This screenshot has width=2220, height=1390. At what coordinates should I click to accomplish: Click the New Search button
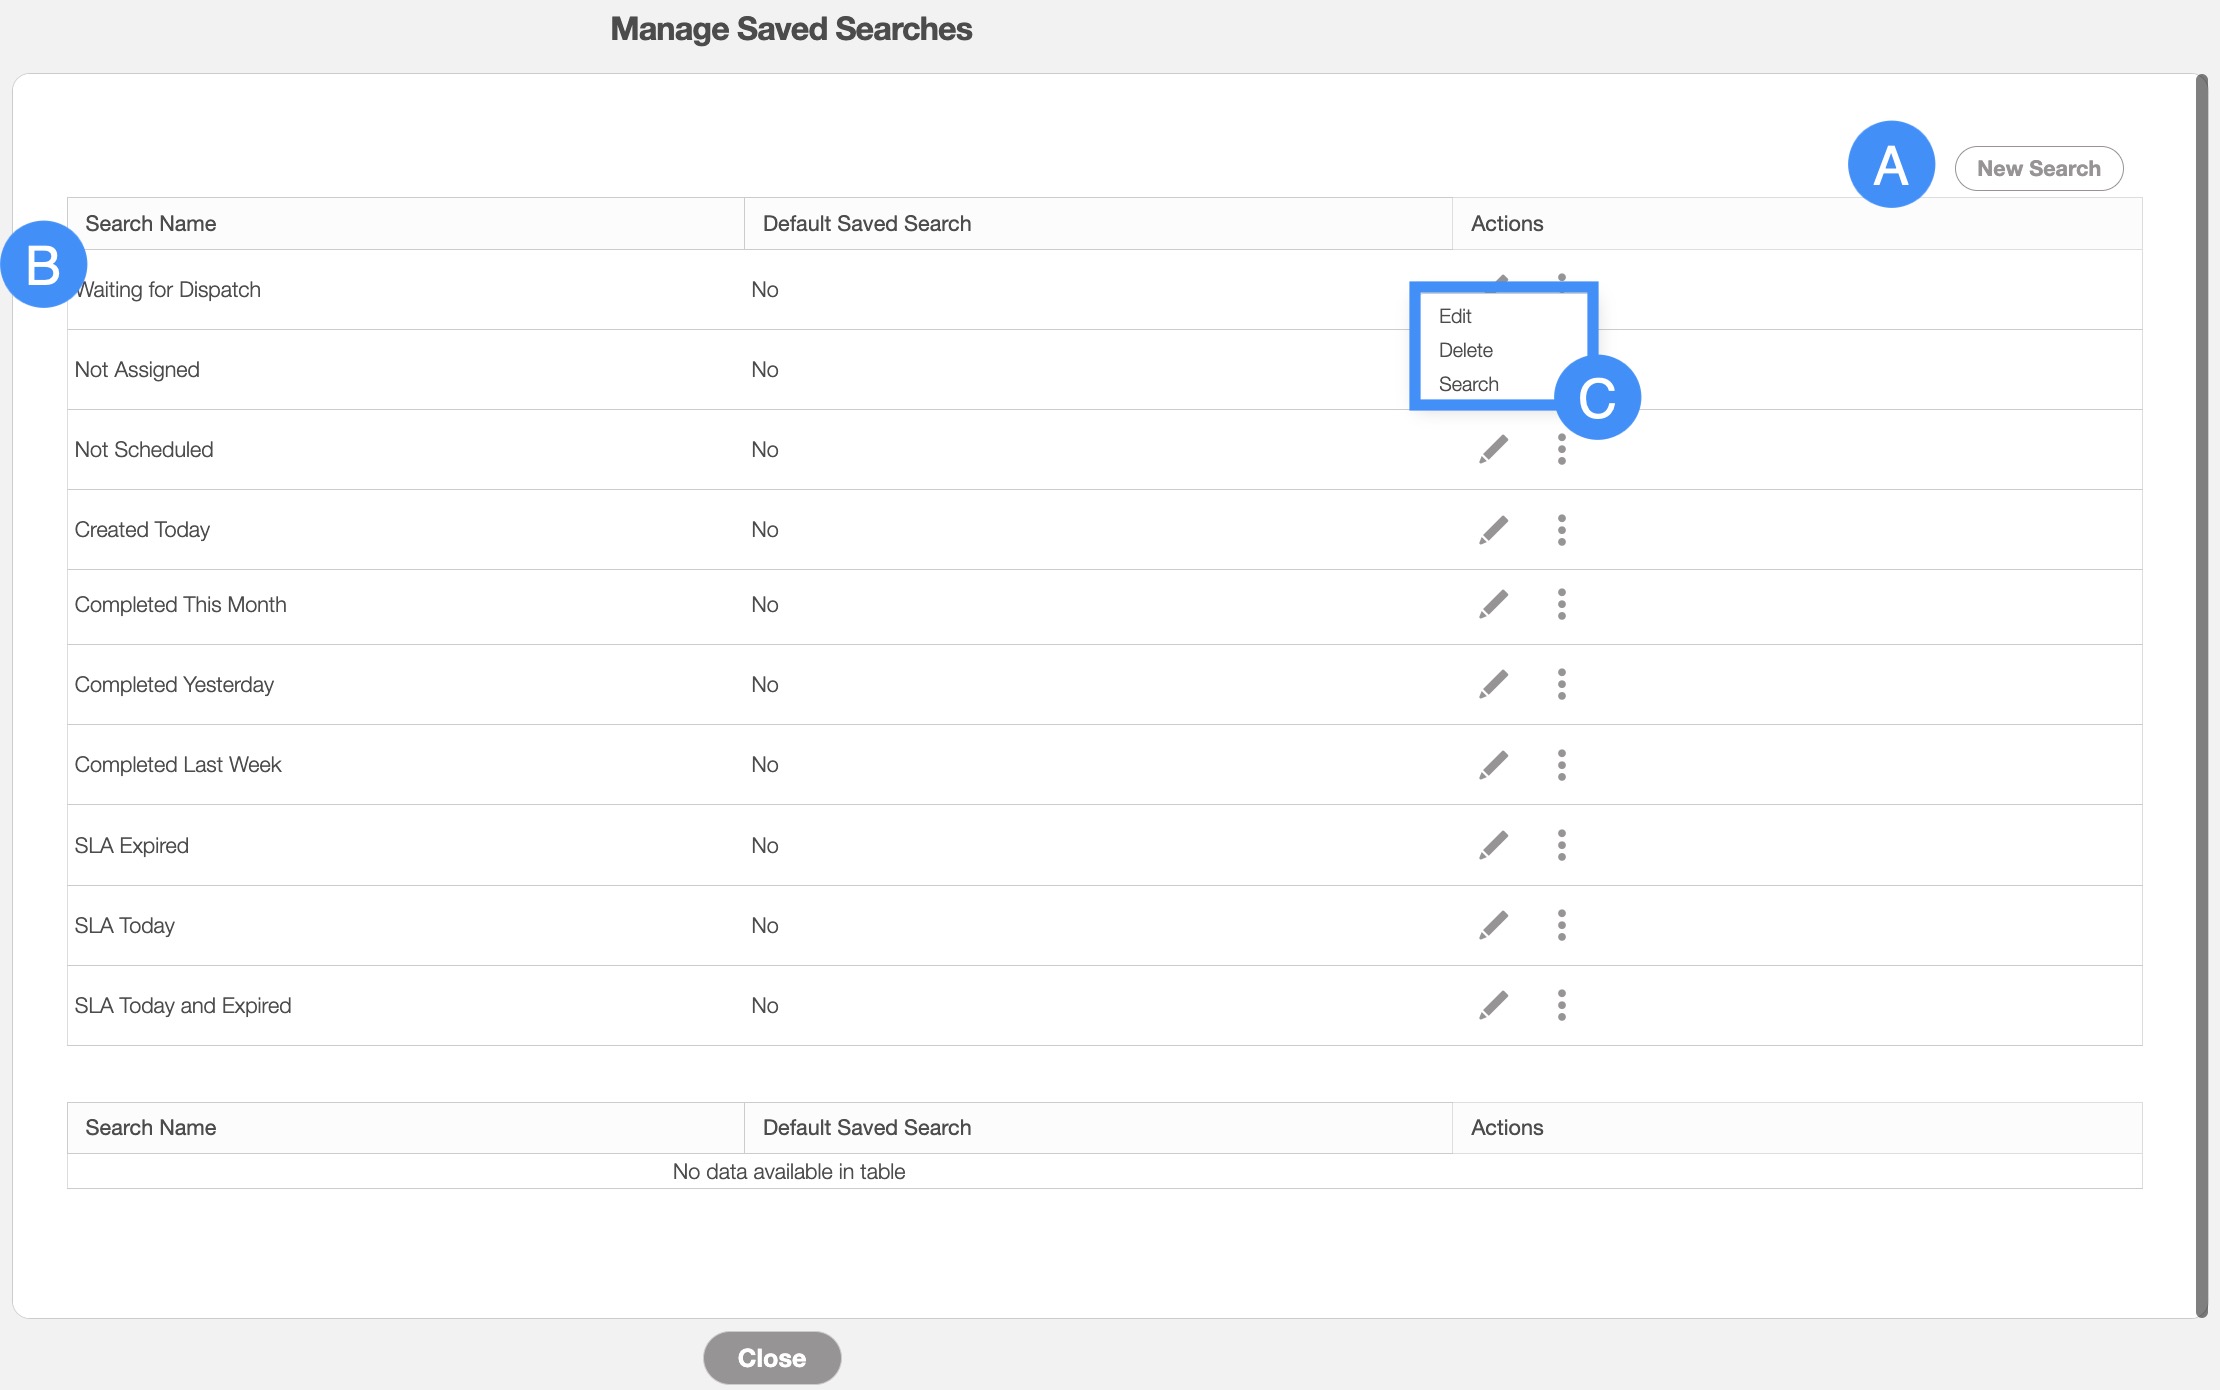coord(2038,168)
